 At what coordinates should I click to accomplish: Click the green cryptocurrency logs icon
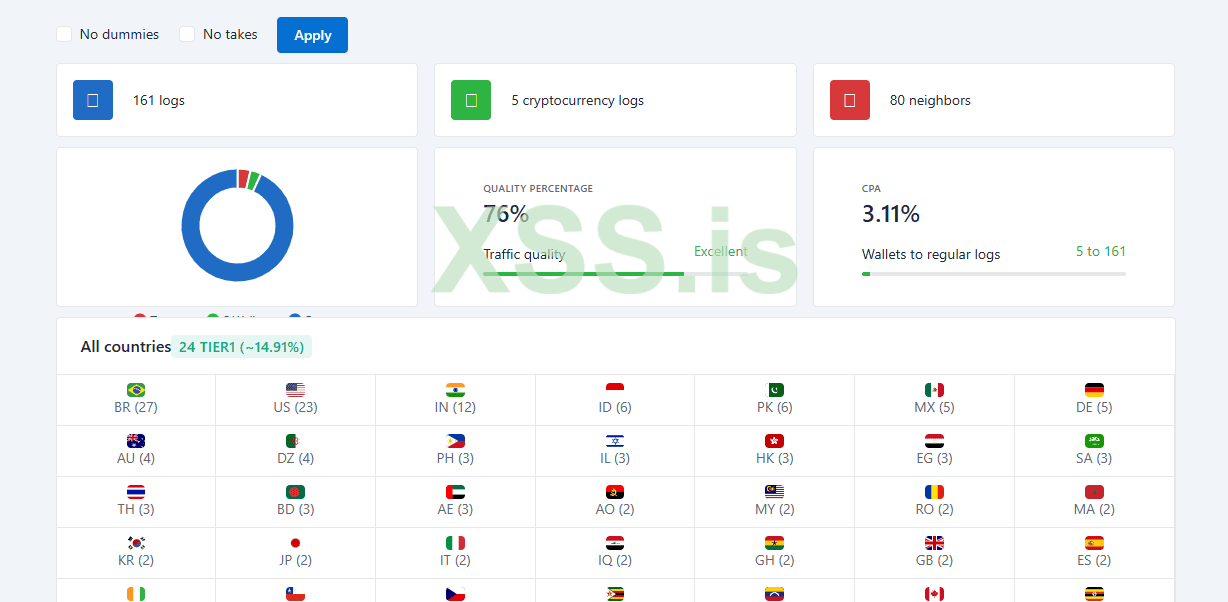coord(471,100)
